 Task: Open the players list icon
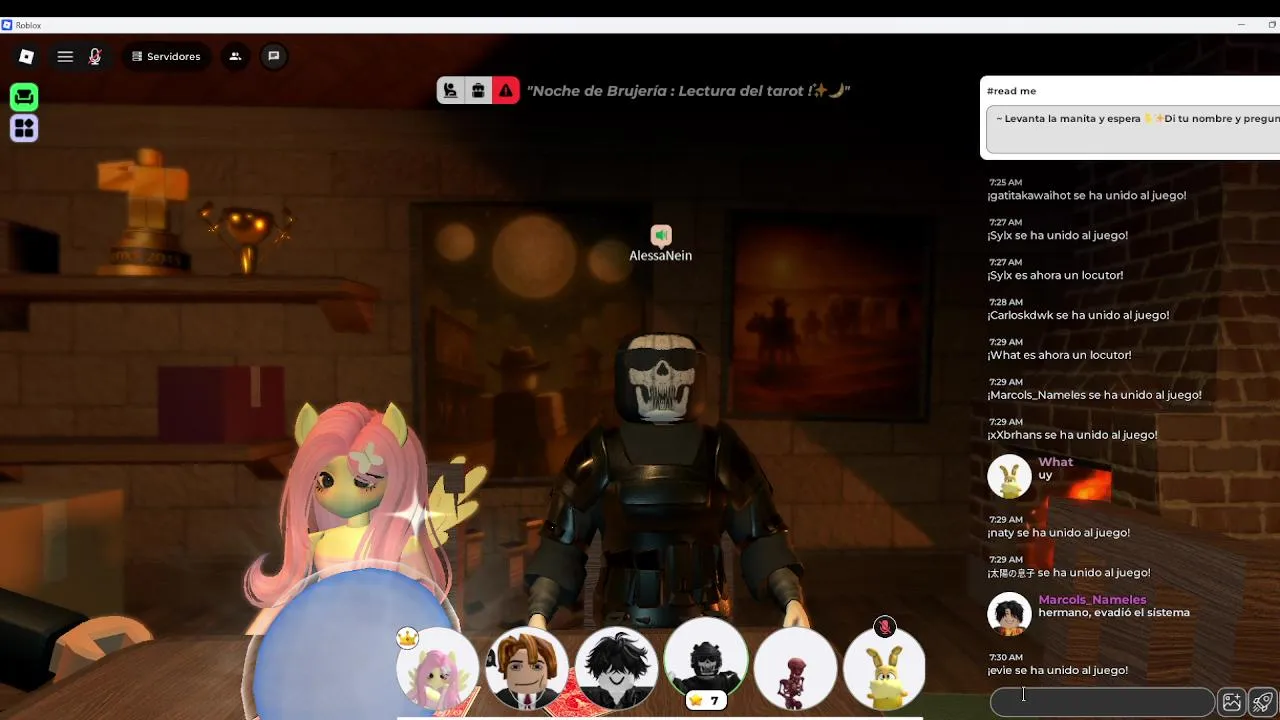235,57
